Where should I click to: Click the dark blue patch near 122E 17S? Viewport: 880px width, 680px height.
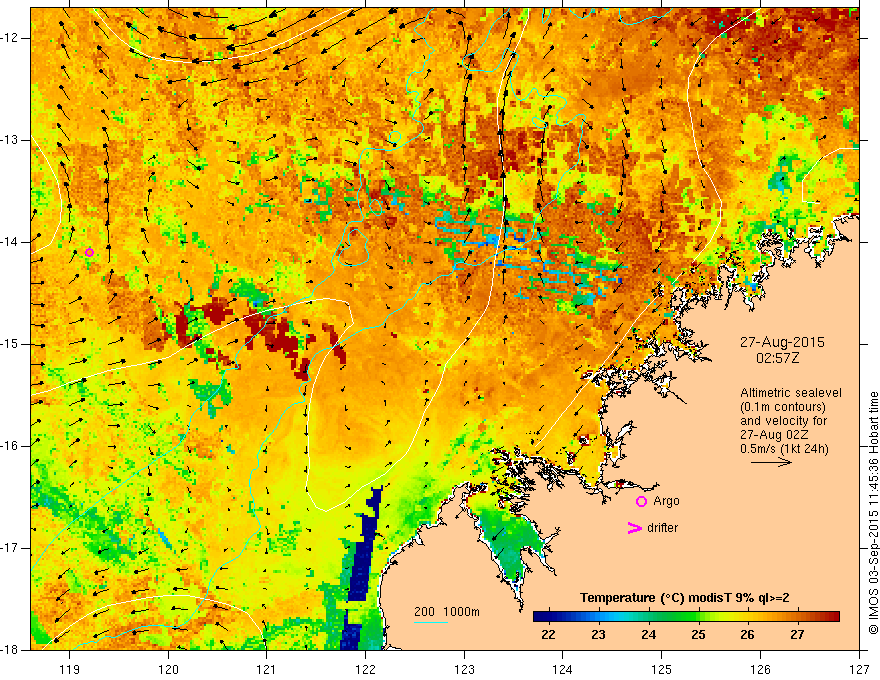(362, 567)
